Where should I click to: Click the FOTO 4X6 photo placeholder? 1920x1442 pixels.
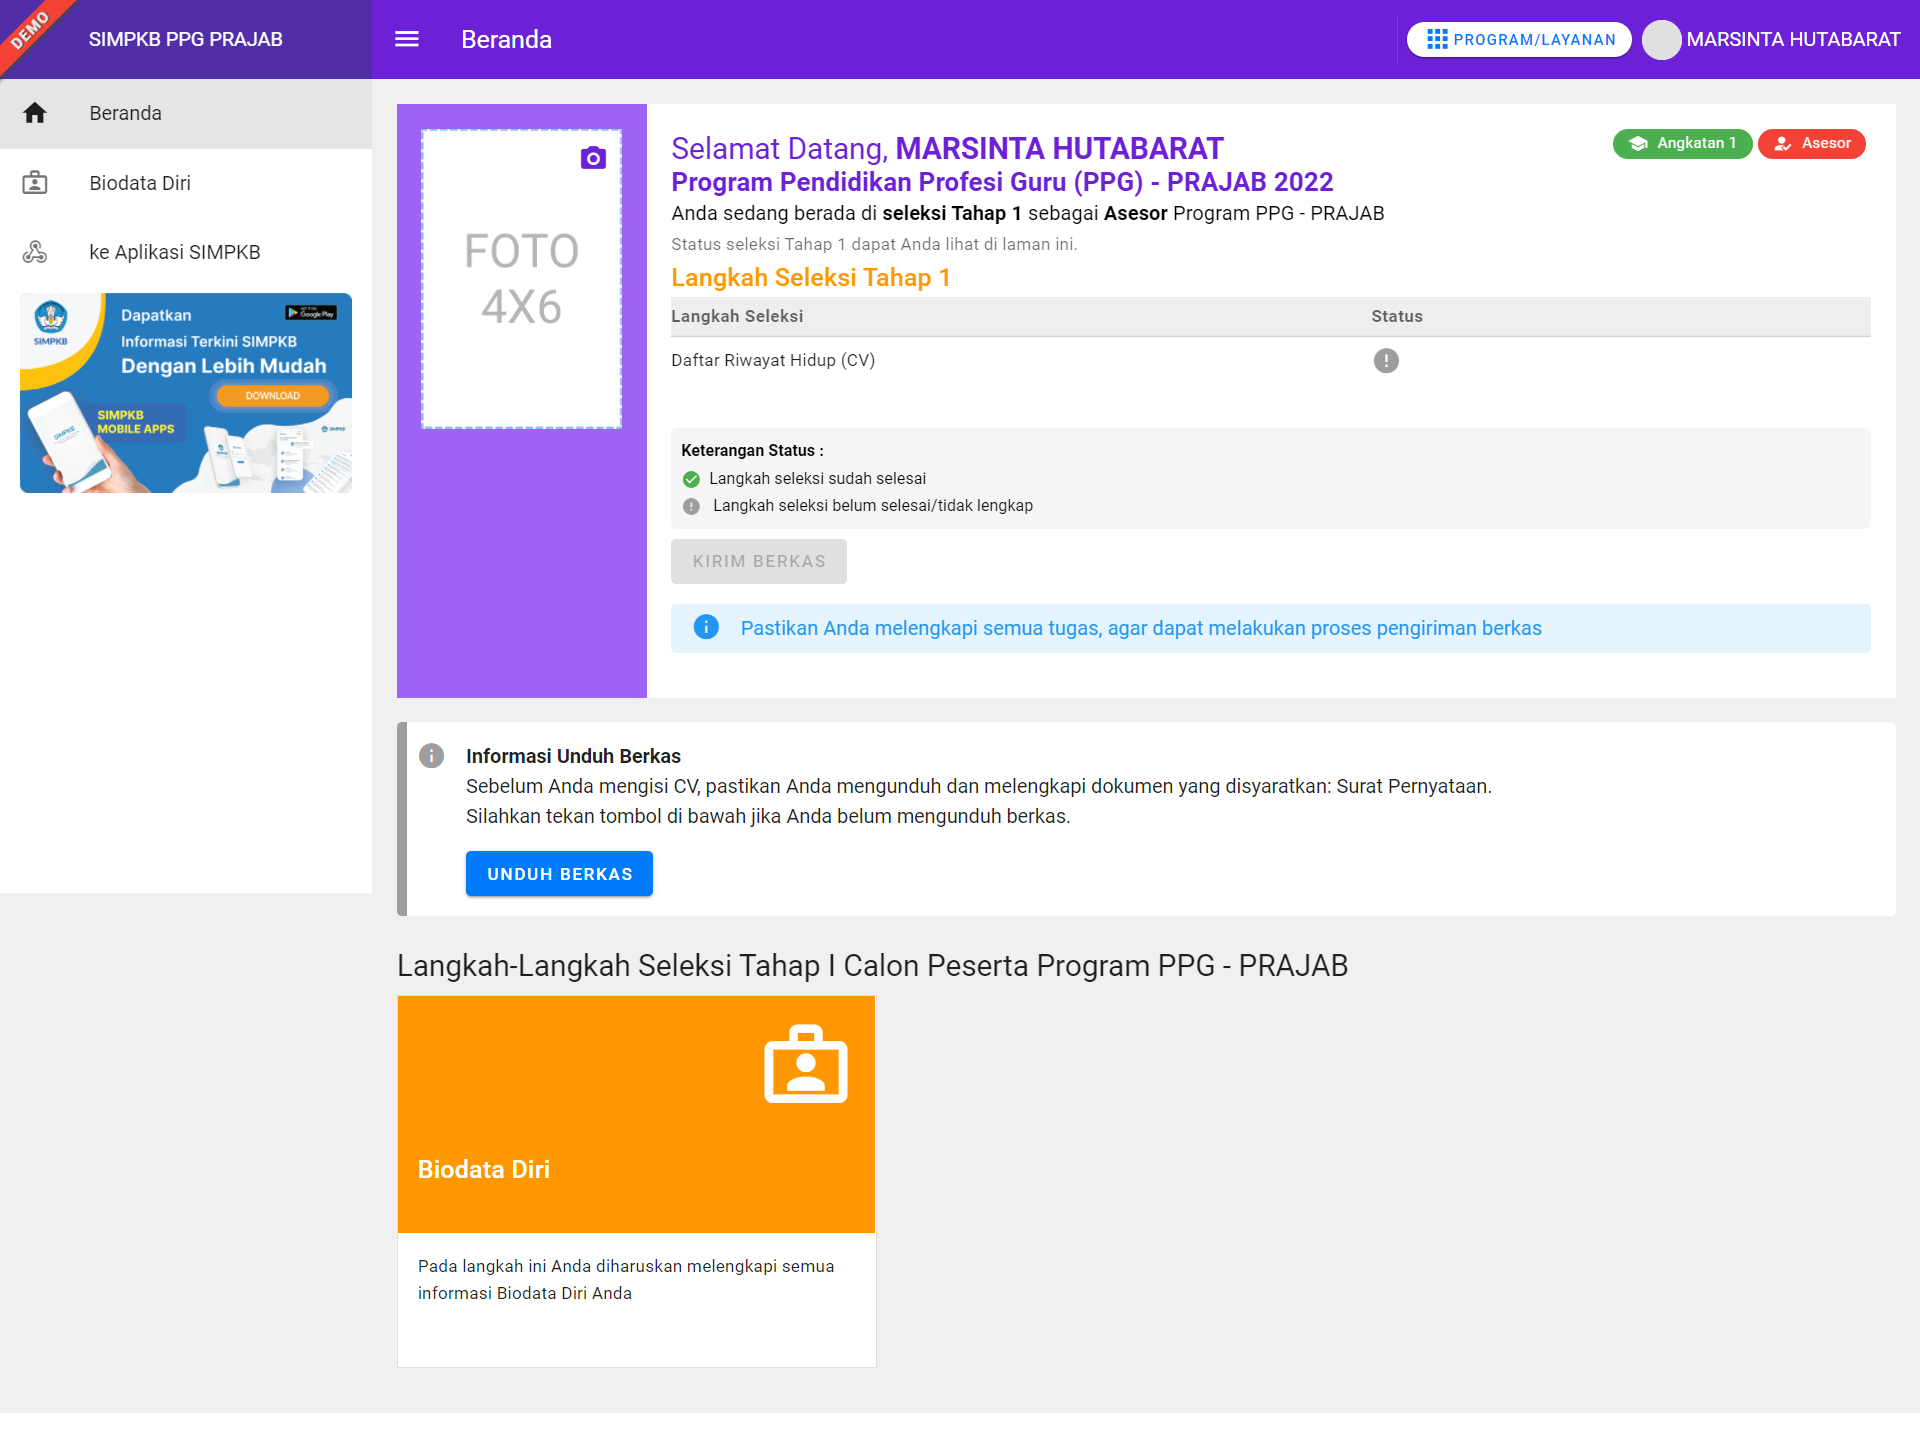(521, 279)
